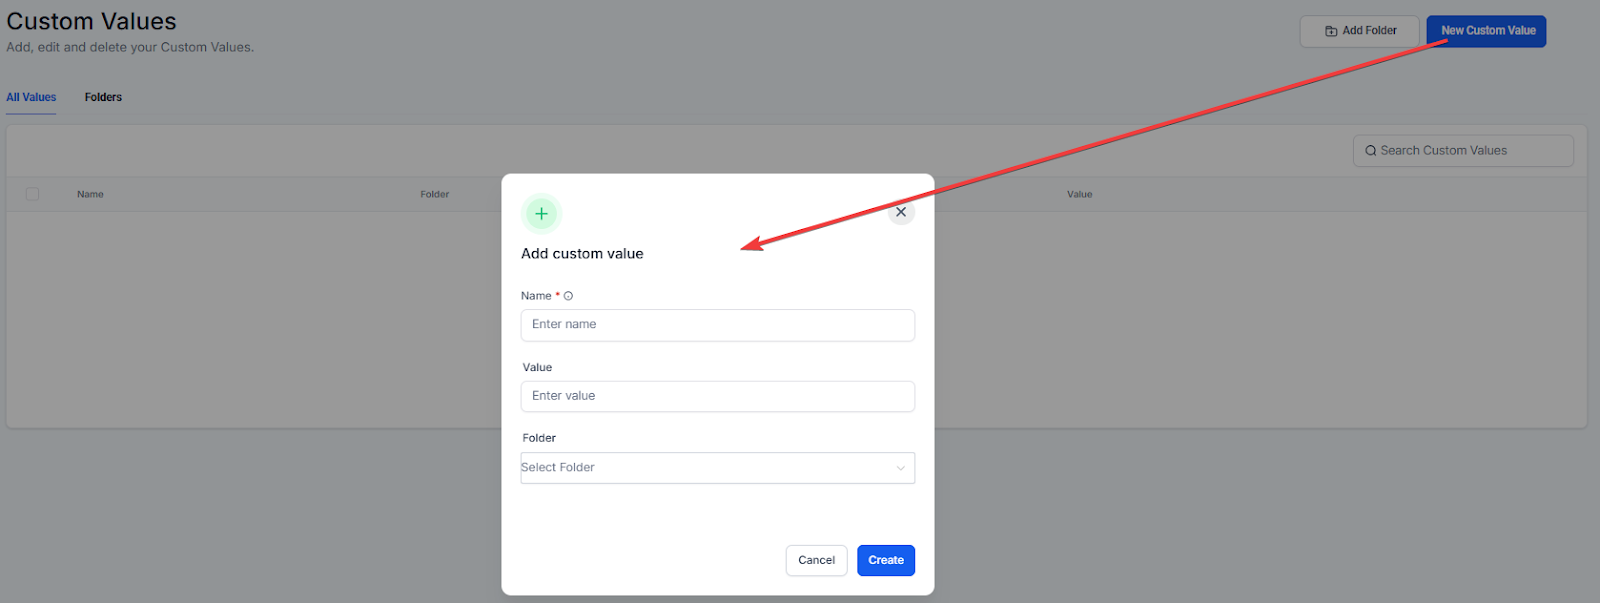Open the Select Folder dropdown
Viewport: 1600px width, 603px height.
717,468
